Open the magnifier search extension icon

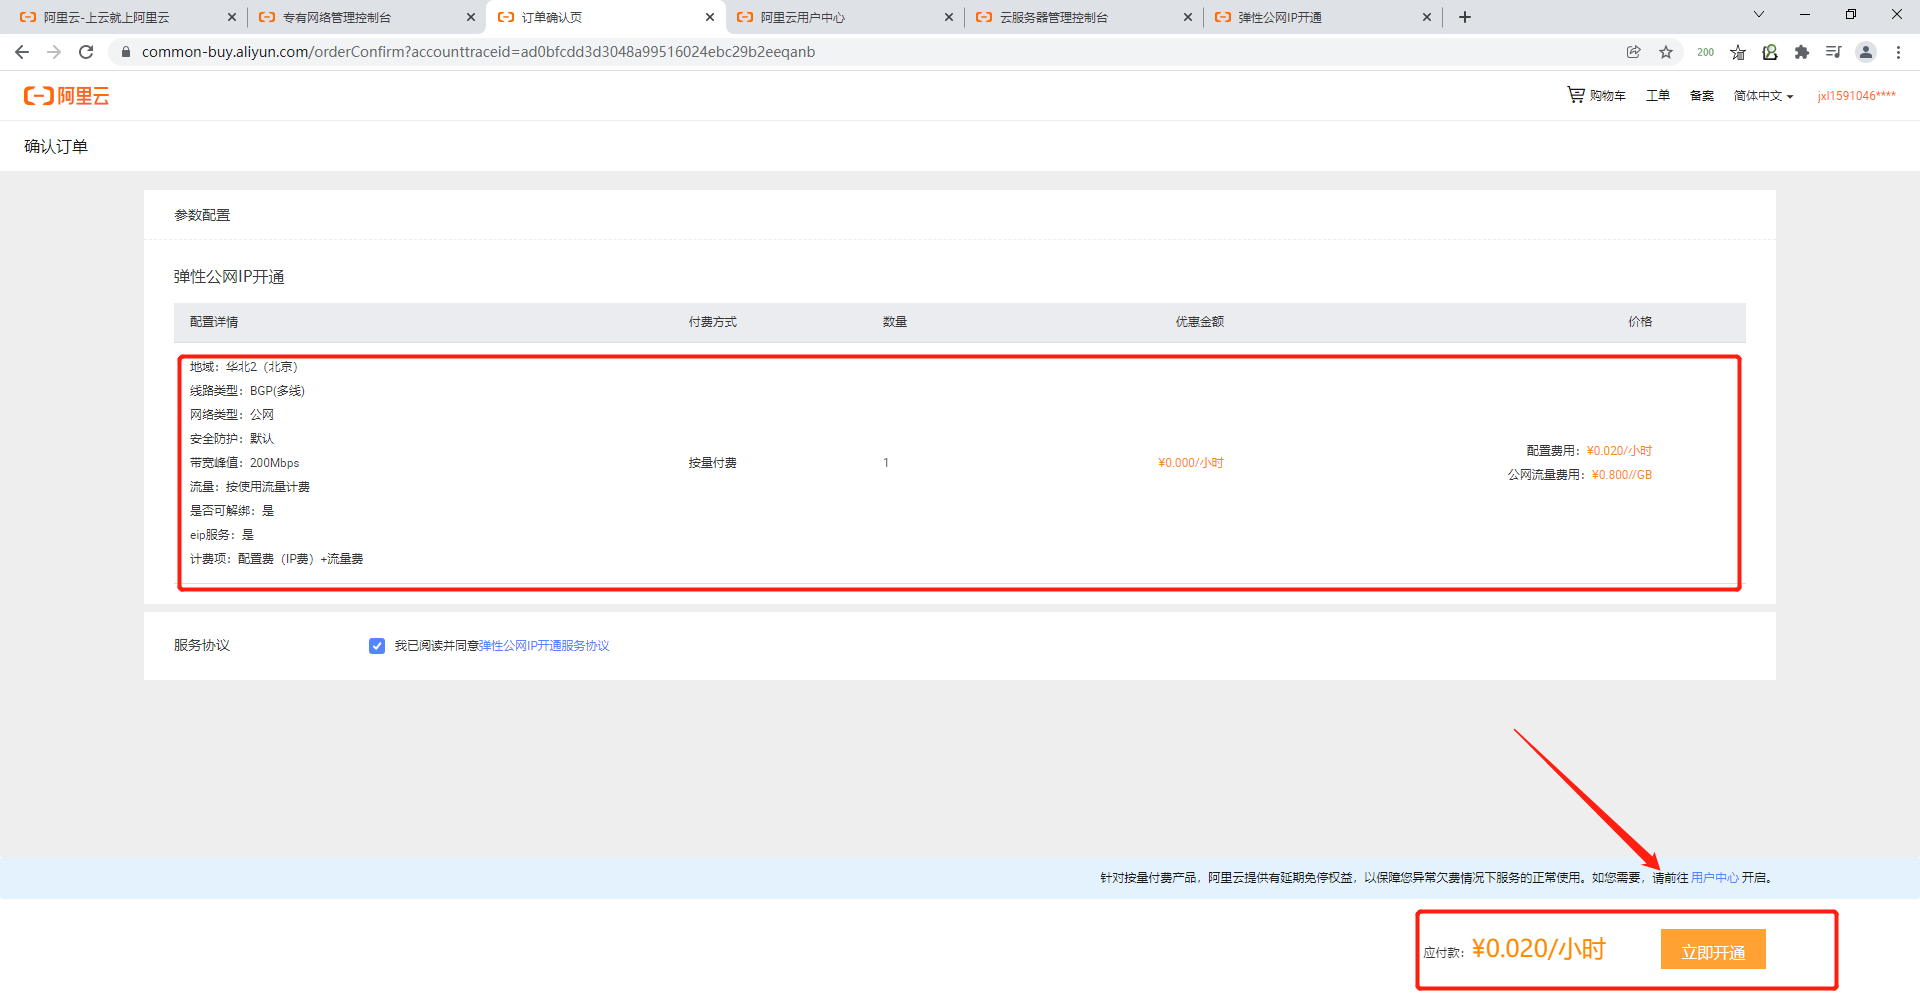[1770, 52]
